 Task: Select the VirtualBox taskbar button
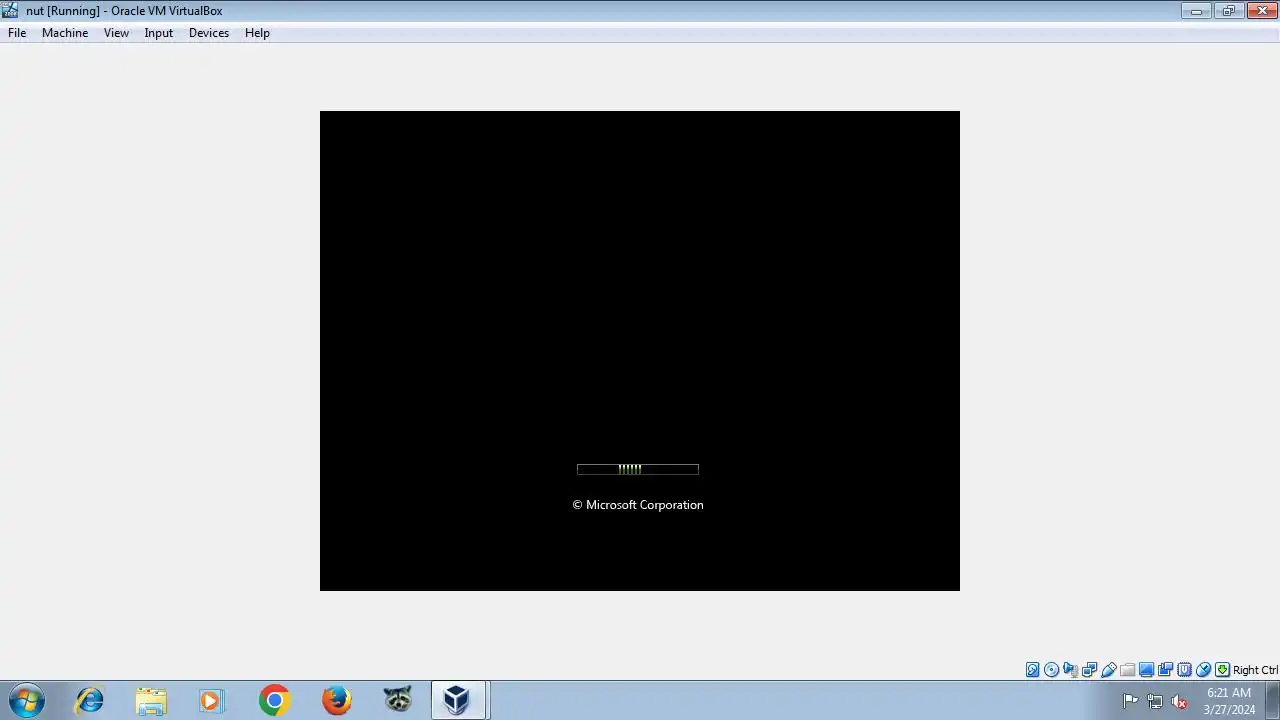(x=458, y=700)
